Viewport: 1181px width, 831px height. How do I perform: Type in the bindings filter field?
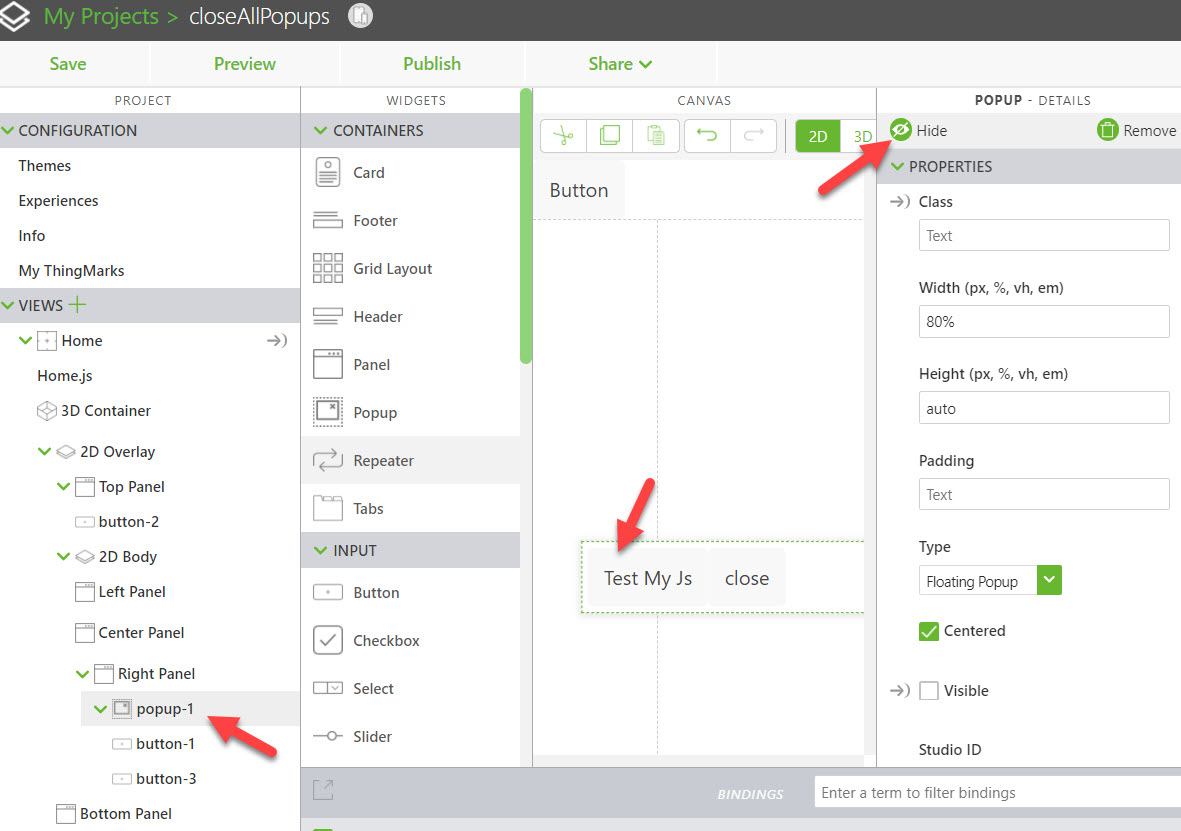click(x=990, y=792)
